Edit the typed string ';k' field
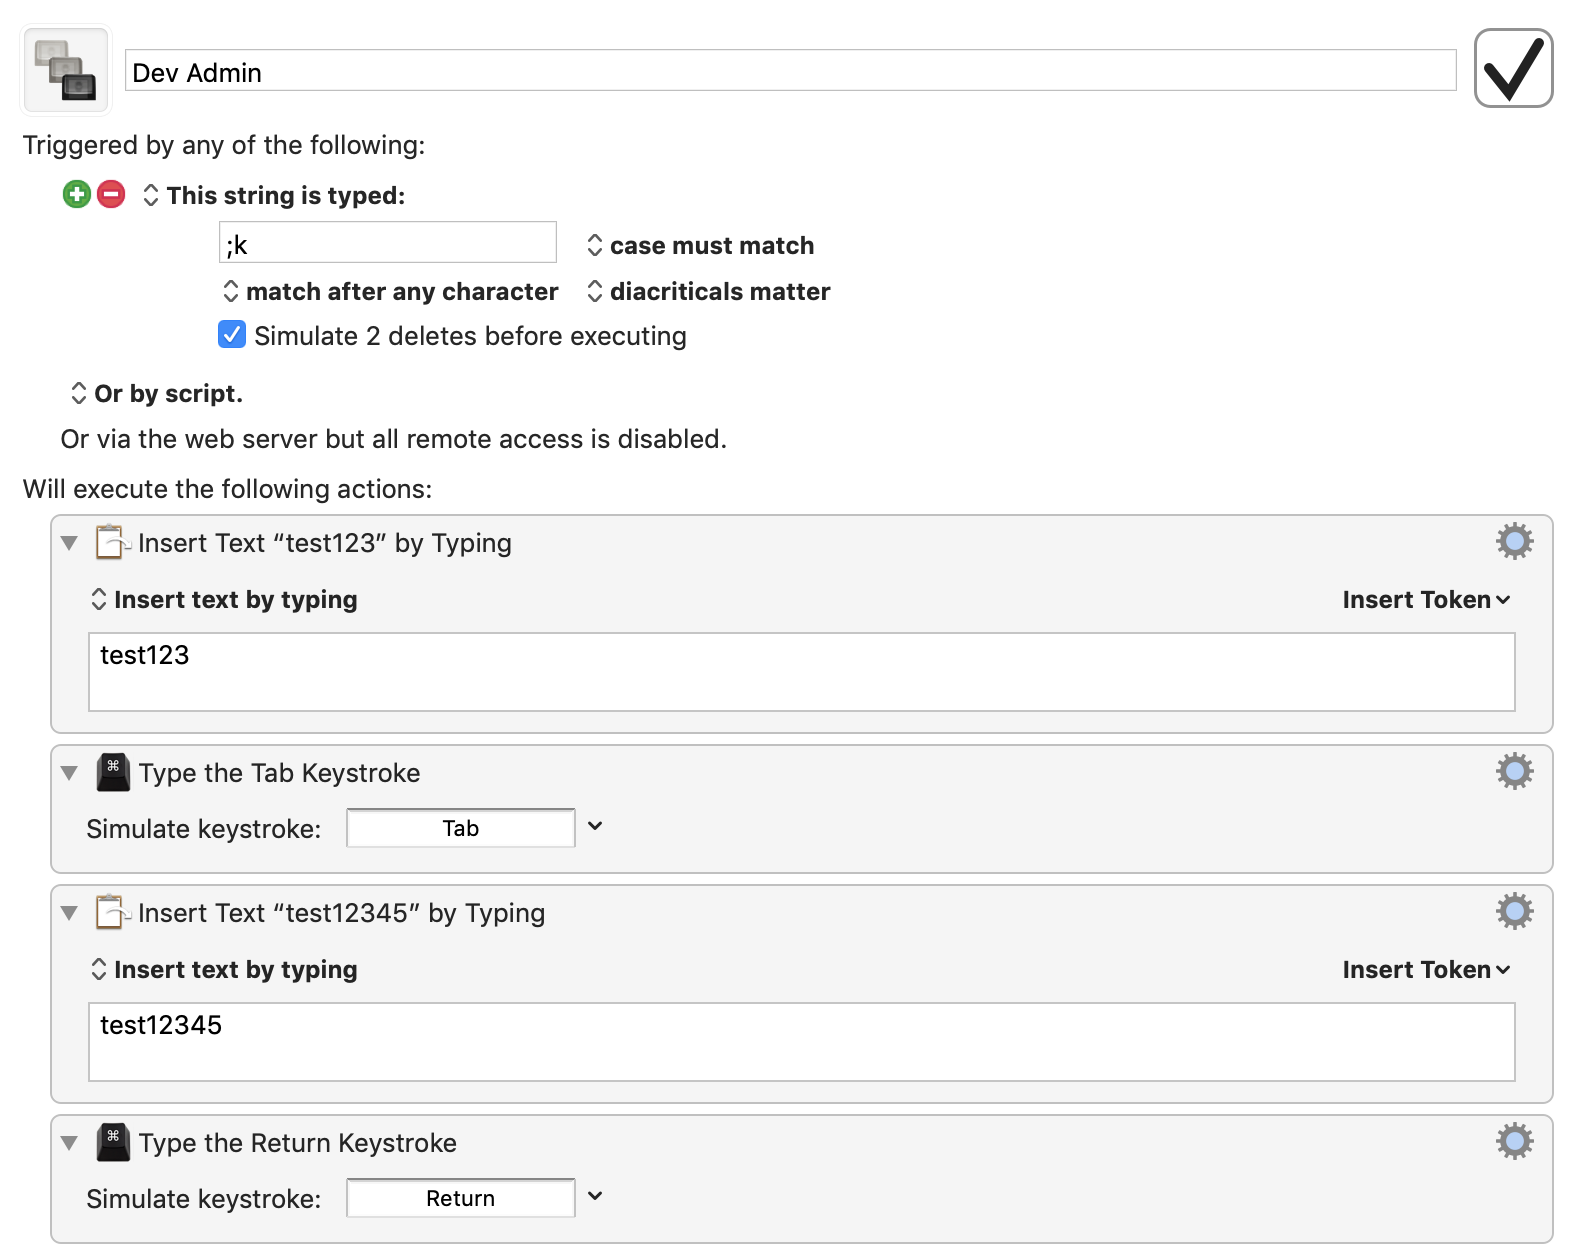The image size is (1582, 1258). [388, 243]
